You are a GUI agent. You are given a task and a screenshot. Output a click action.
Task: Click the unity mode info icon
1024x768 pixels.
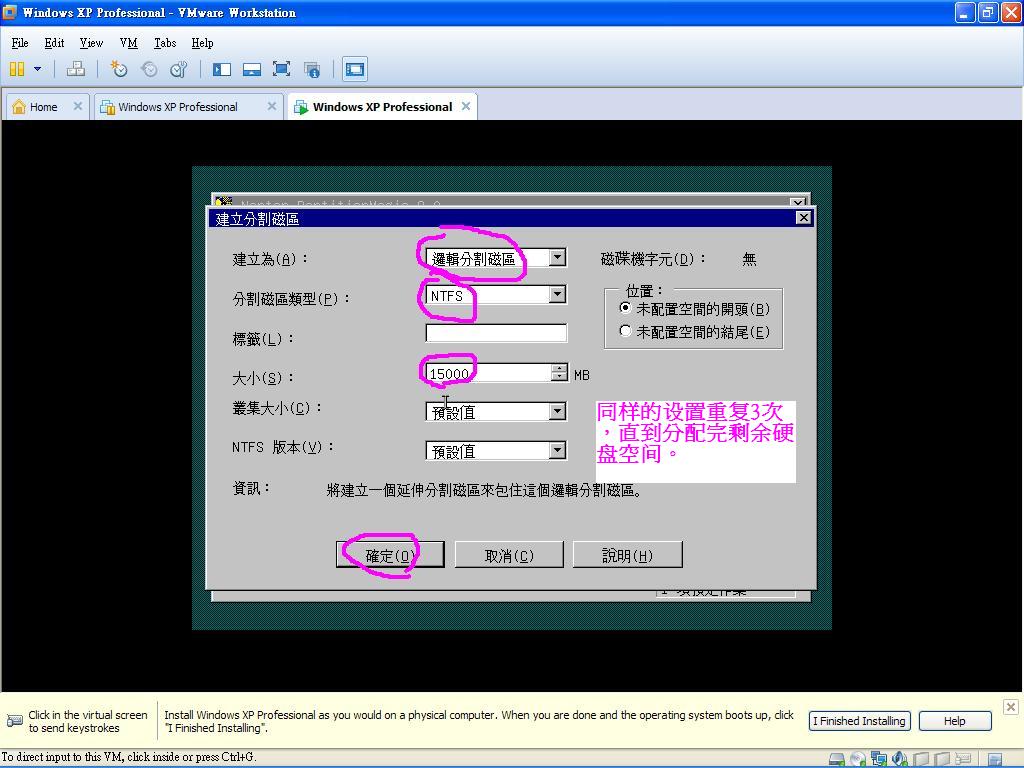click(312, 69)
